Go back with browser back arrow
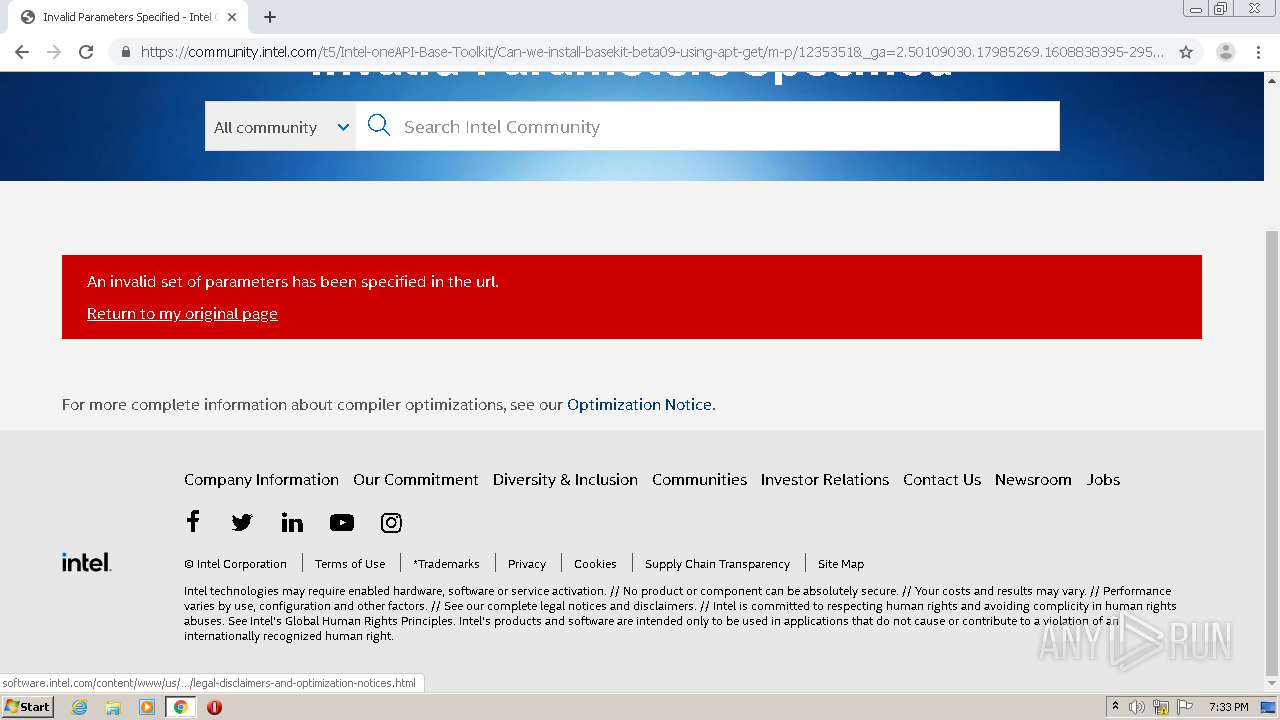The width and height of the screenshot is (1280, 720). pyautogui.click(x=22, y=52)
